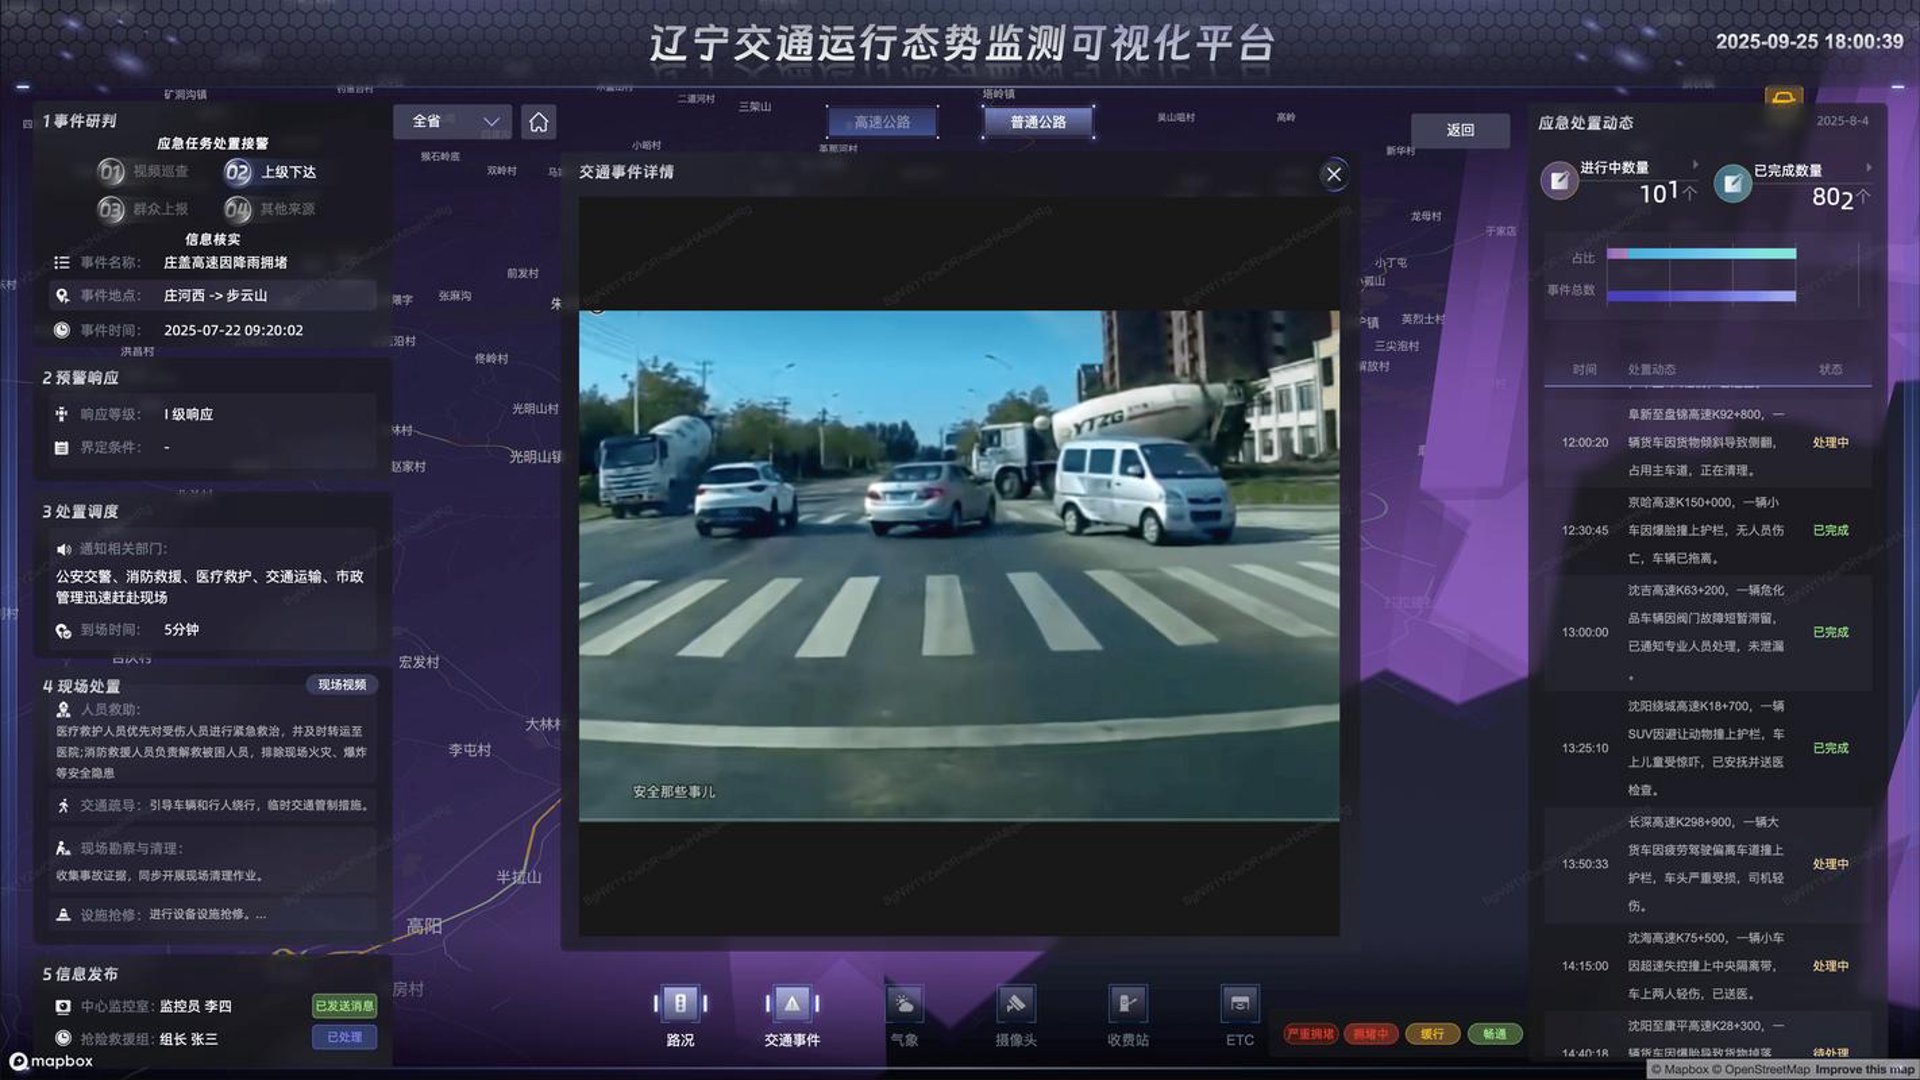1920x1080 pixels.
Task: Click the 占比 progress bar
Action: (1701, 254)
